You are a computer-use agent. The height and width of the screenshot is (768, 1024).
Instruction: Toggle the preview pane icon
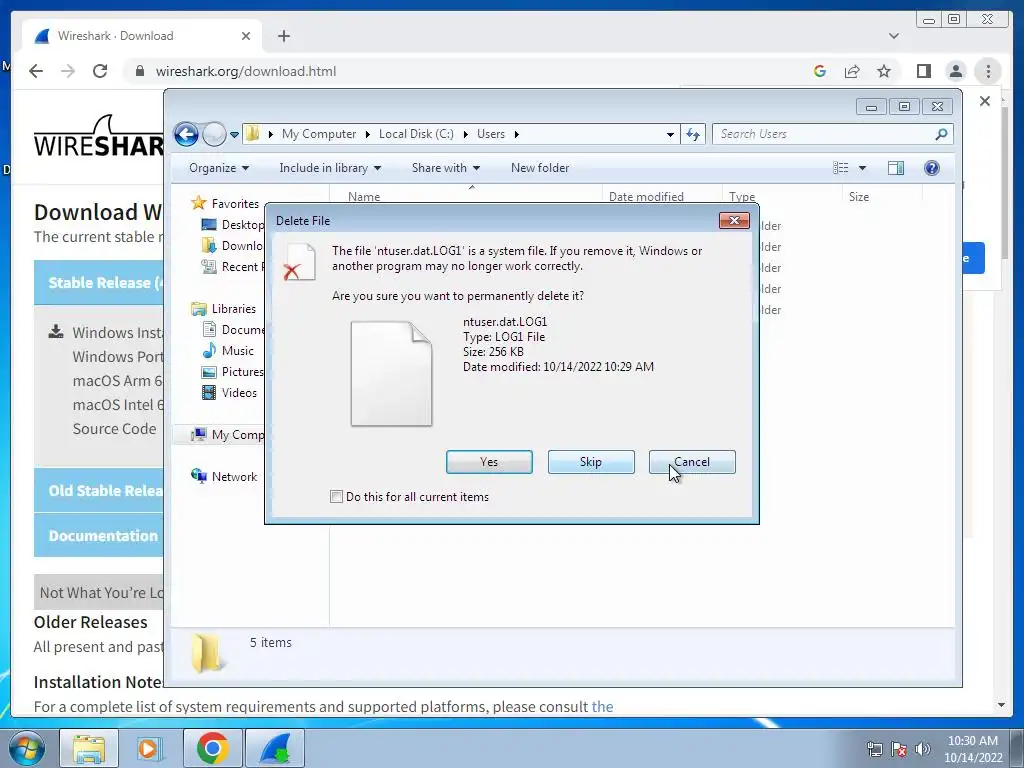click(896, 168)
